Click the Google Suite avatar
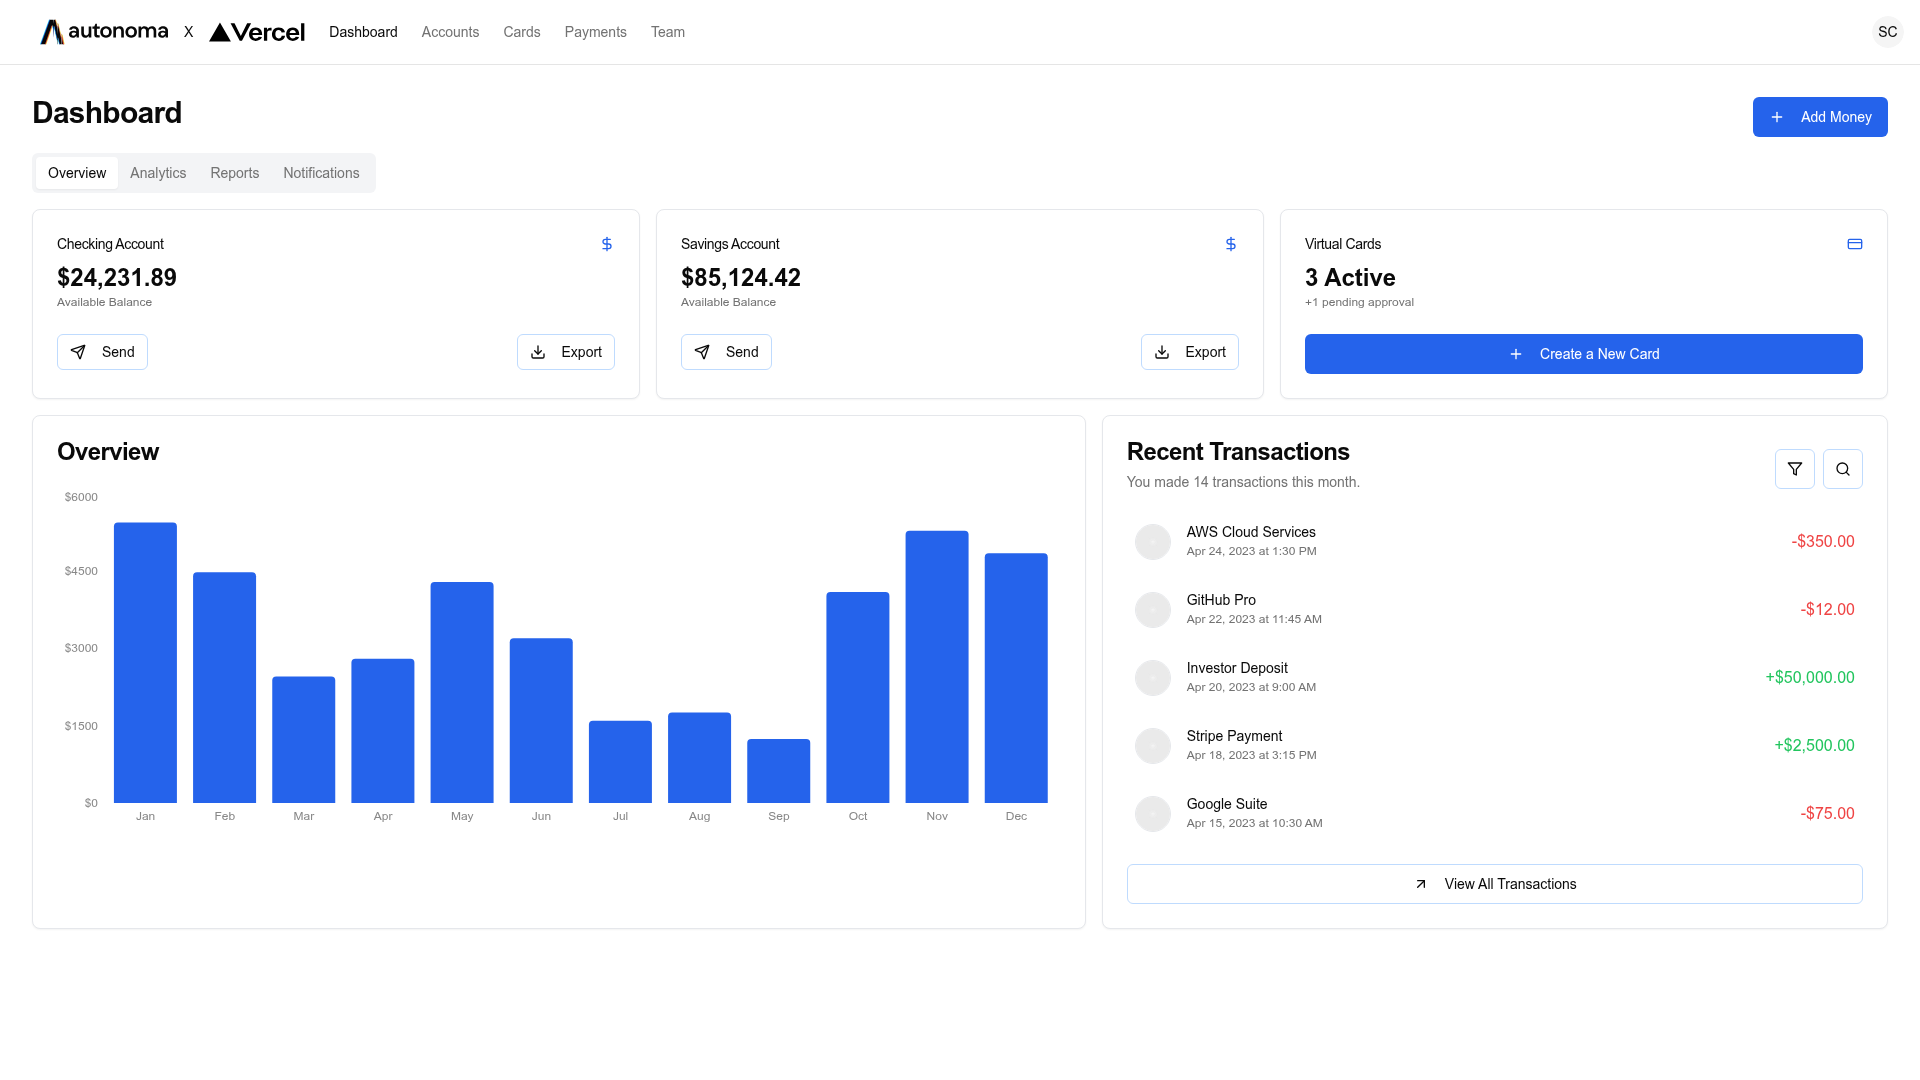Screen dimensions: 1920x1080 tap(1153, 814)
